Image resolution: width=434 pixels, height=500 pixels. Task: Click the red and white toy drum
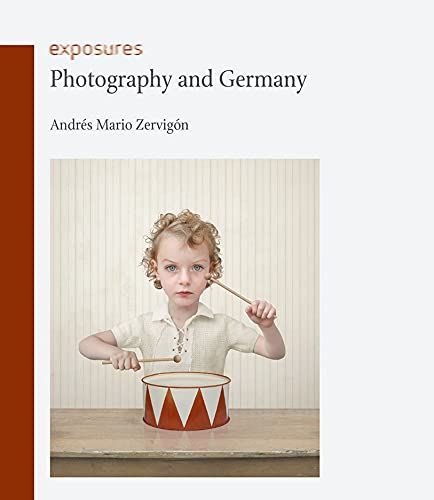coord(186,401)
